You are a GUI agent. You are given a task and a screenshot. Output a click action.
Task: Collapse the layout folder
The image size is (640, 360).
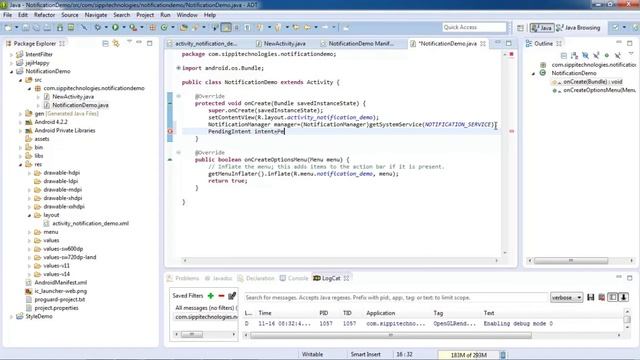point(29,215)
